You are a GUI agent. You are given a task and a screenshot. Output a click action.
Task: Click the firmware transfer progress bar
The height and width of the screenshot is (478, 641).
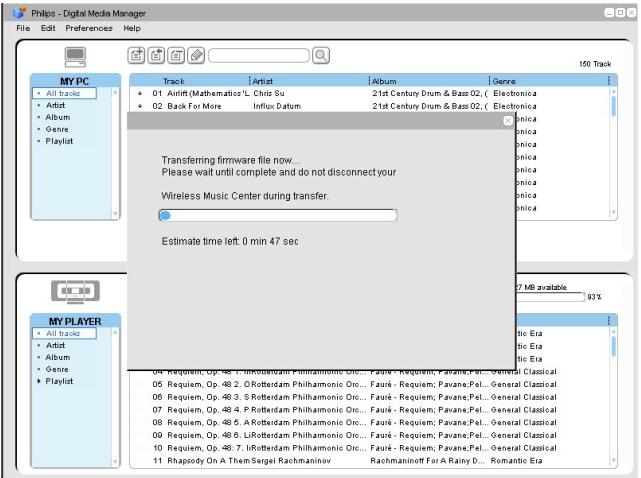tap(278, 215)
